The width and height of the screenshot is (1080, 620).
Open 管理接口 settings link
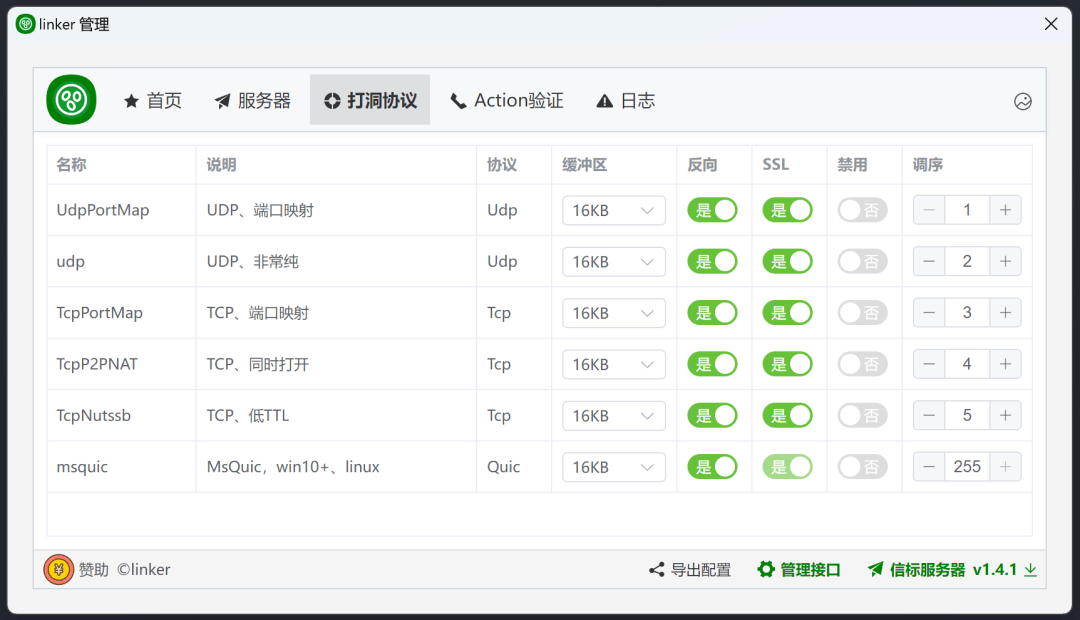pos(799,570)
